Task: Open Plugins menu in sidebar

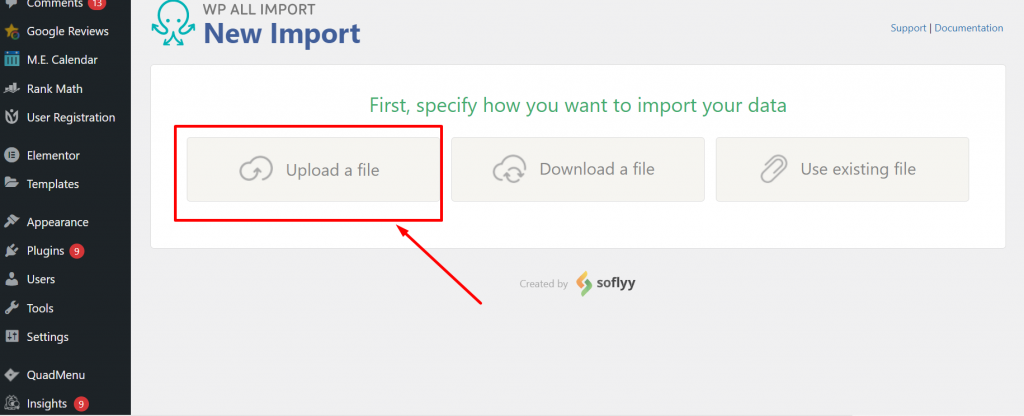Action: pyautogui.click(x=45, y=251)
